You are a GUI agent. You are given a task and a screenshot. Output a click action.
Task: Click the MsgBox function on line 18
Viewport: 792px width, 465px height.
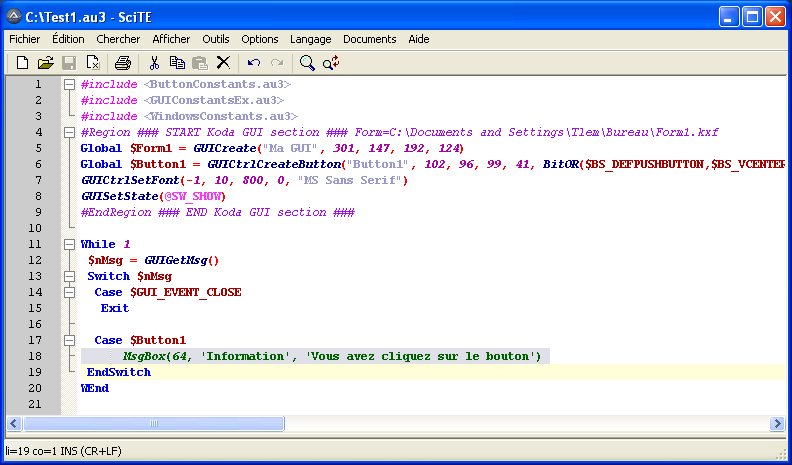(144, 356)
